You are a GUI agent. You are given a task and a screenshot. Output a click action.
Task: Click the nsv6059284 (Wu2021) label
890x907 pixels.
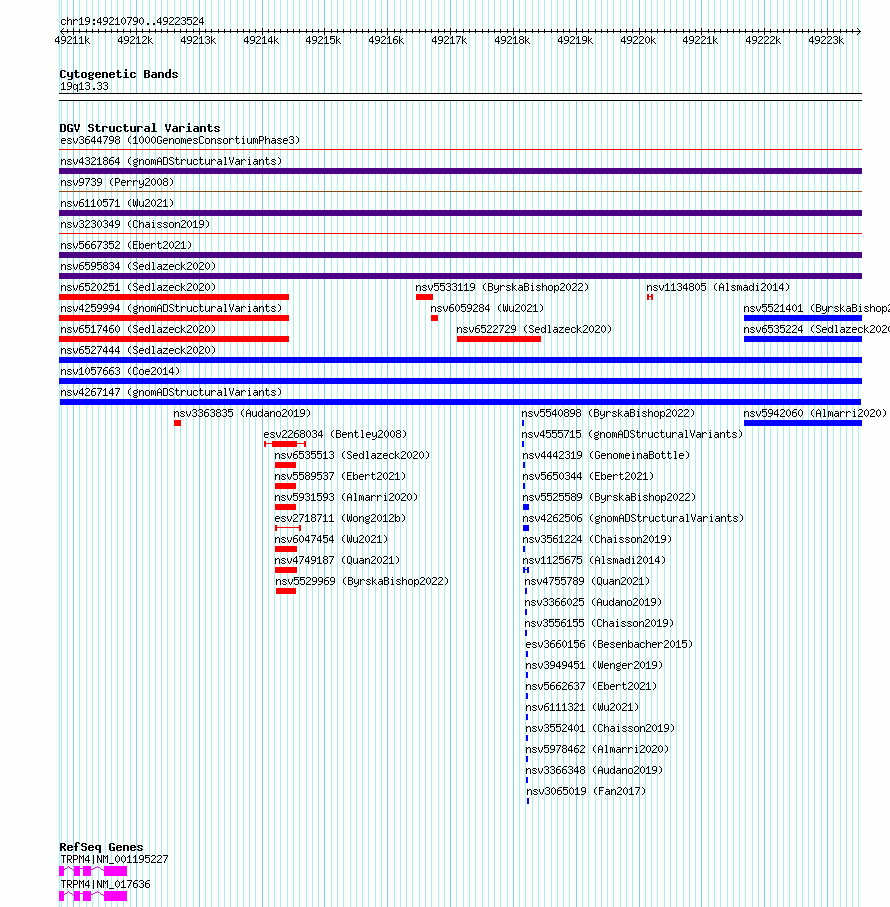[487, 308]
